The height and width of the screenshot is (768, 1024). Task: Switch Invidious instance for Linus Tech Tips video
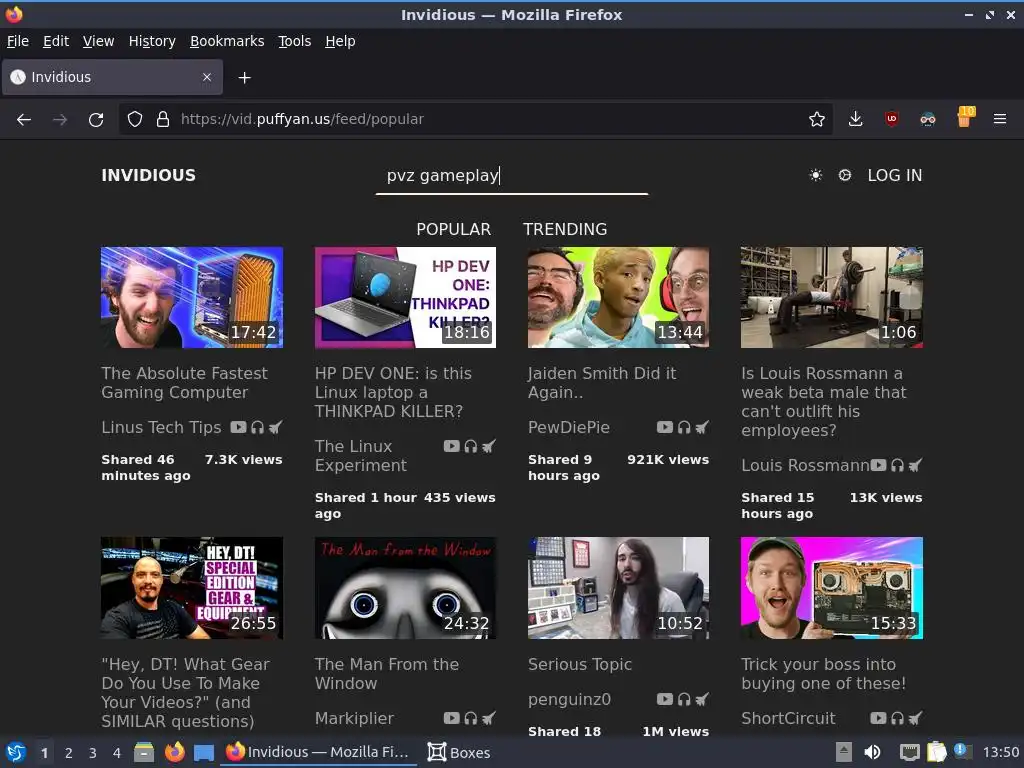[276, 427]
